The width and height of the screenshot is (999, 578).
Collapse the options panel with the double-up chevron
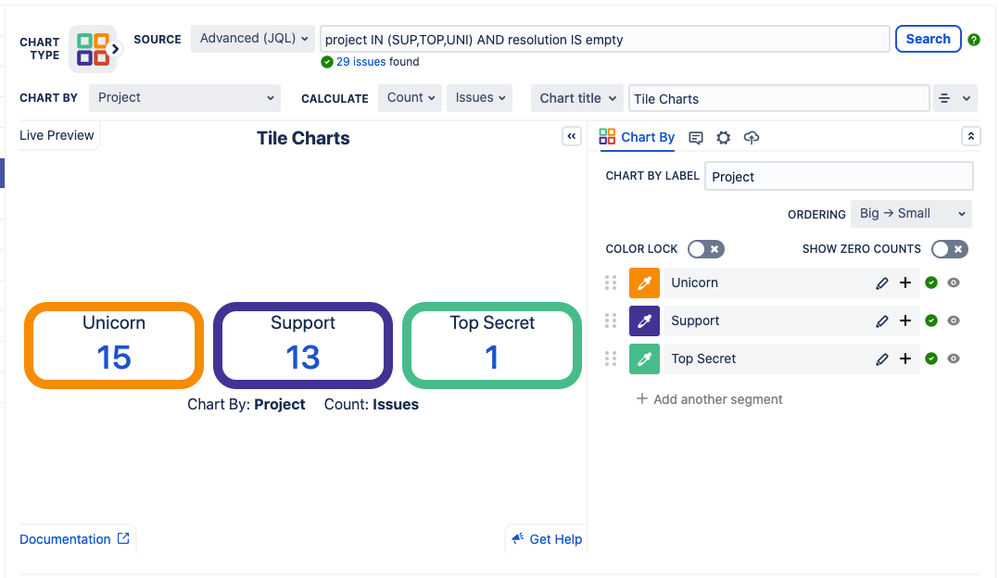click(970, 136)
